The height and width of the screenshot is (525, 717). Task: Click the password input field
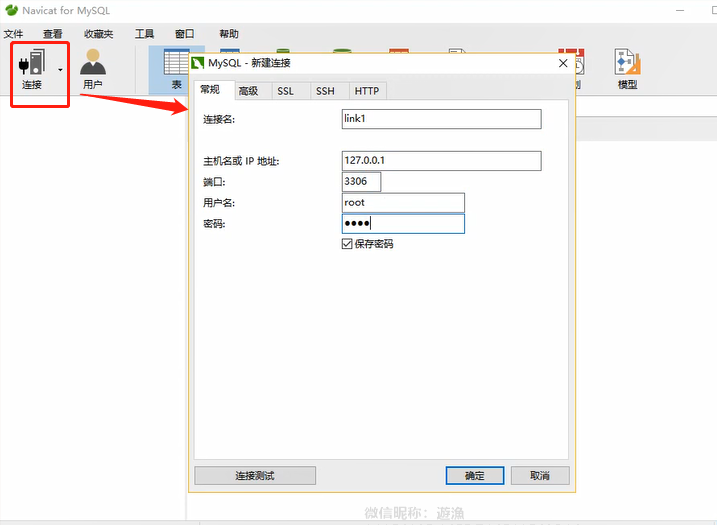[403, 224]
